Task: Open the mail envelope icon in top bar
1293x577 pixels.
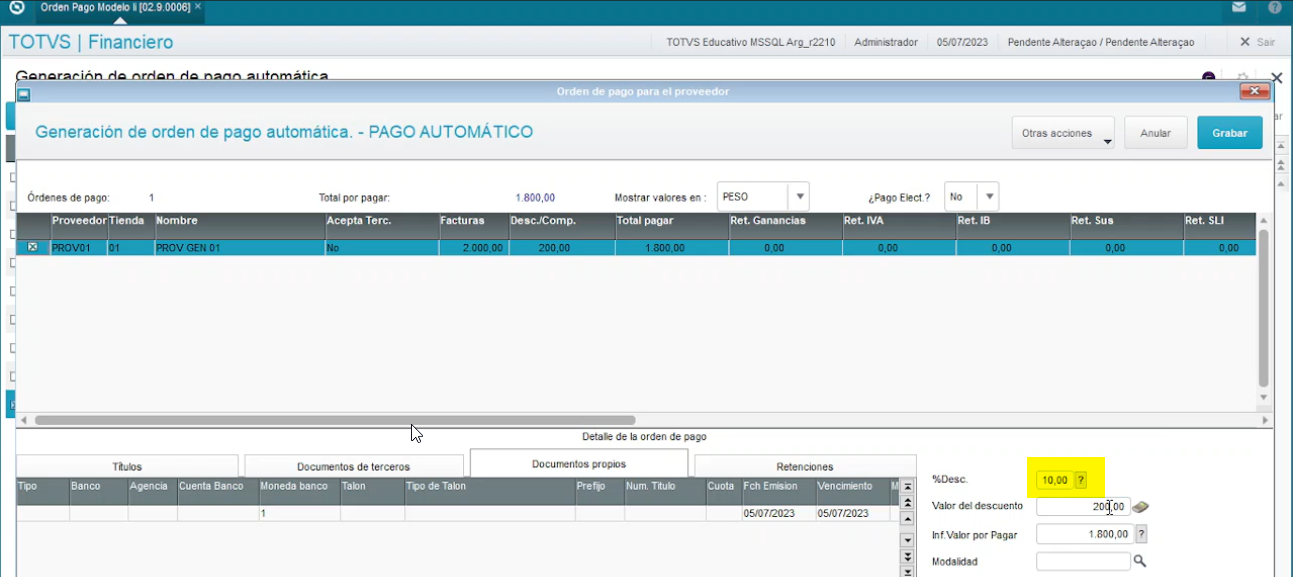Action: [1239, 7]
